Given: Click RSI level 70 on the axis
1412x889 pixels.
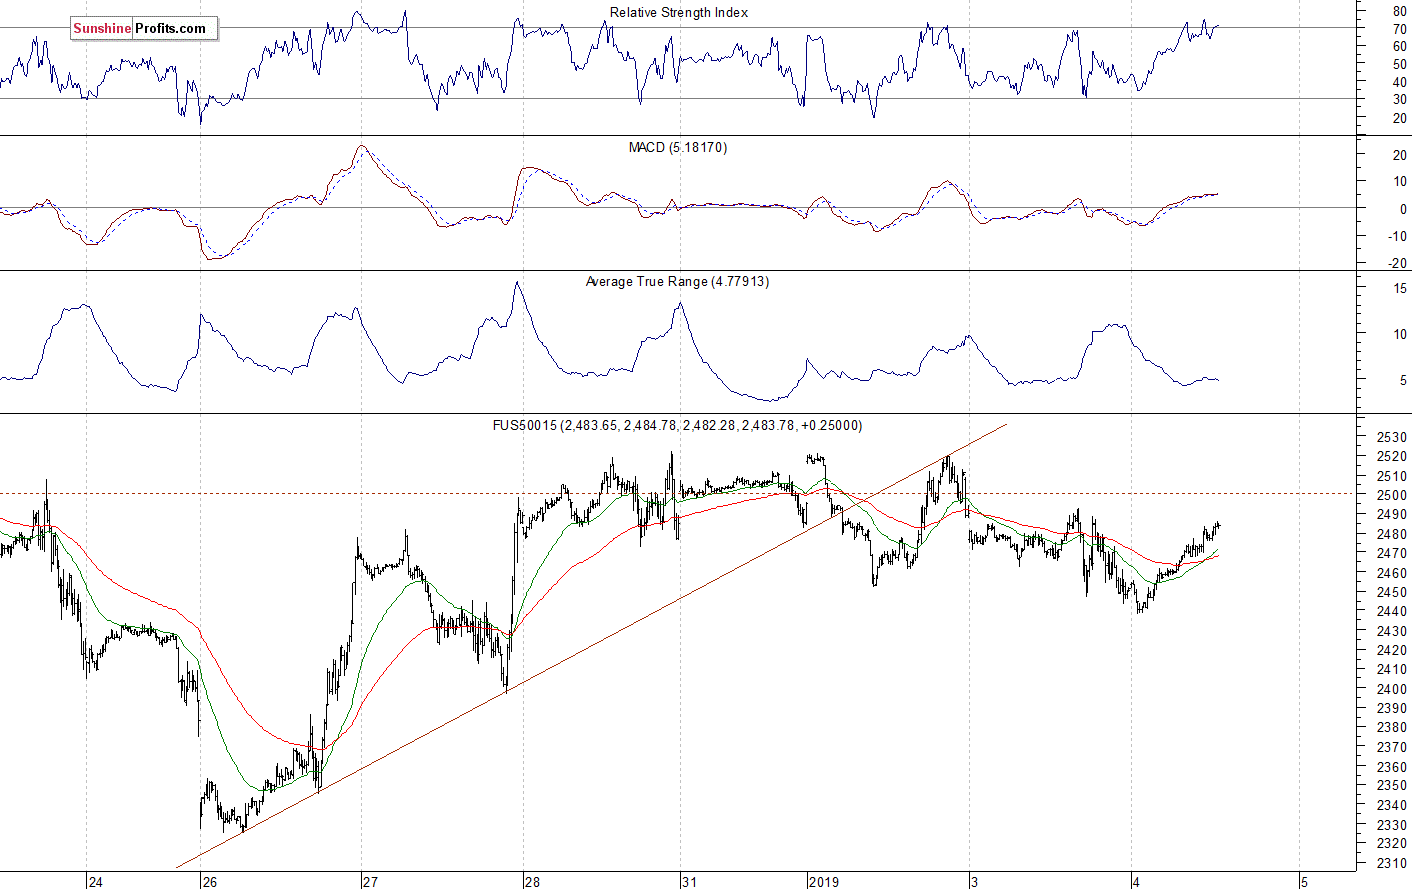Looking at the screenshot, I should [x=1400, y=29].
